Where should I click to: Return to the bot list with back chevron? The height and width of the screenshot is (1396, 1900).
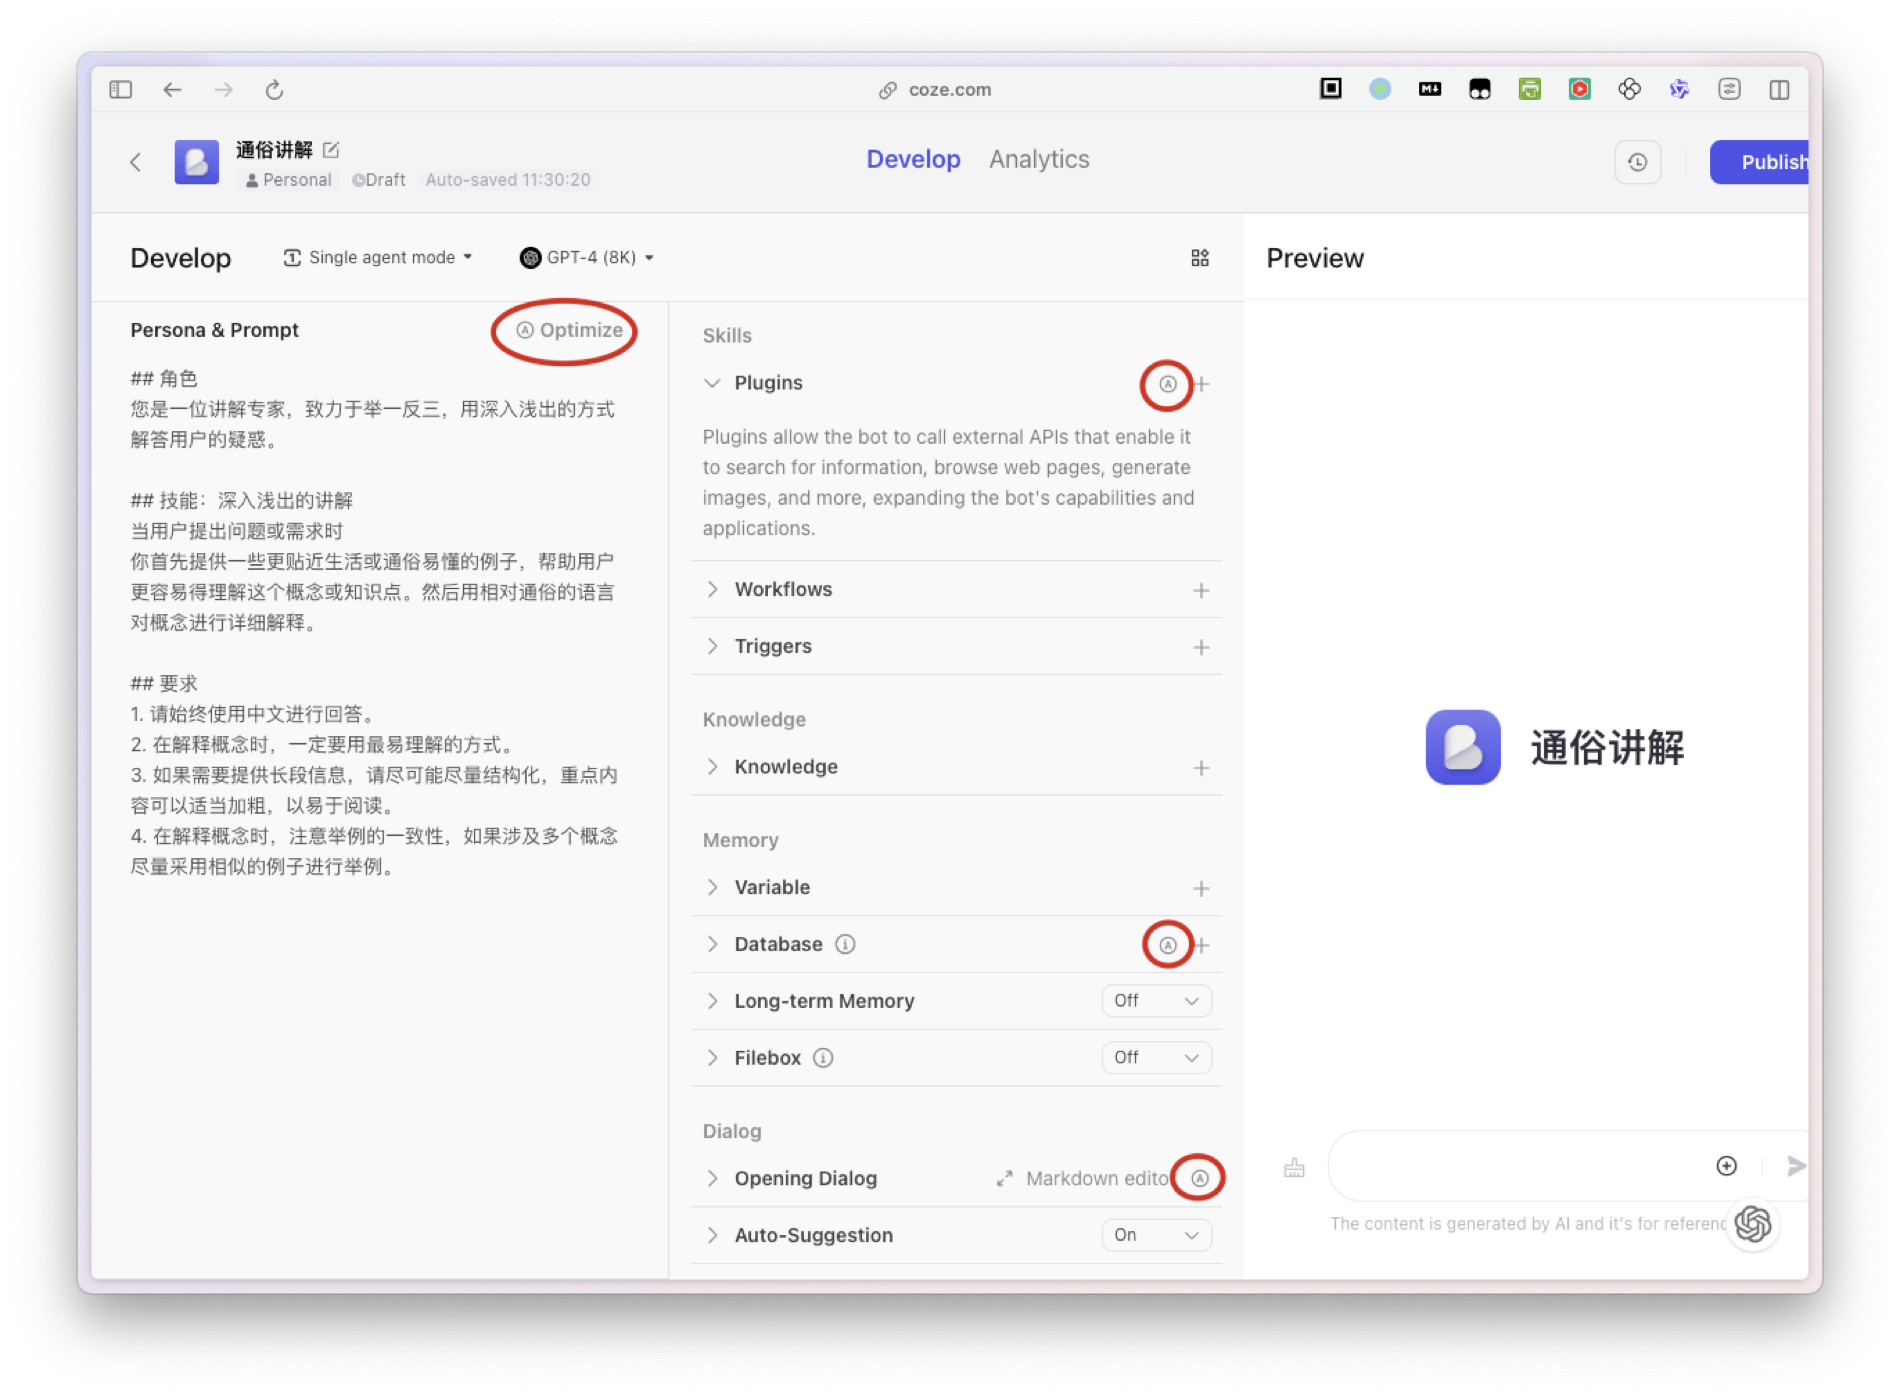(136, 162)
